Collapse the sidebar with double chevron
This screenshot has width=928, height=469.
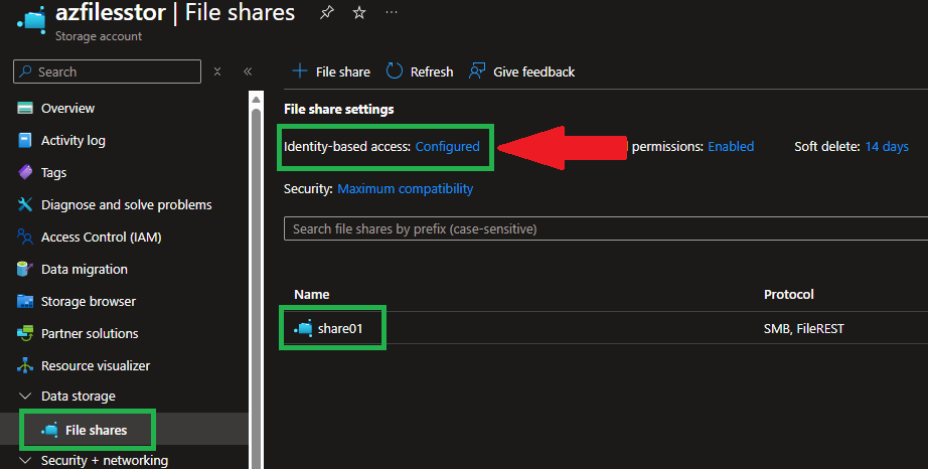pyautogui.click(x=248, y=72)
